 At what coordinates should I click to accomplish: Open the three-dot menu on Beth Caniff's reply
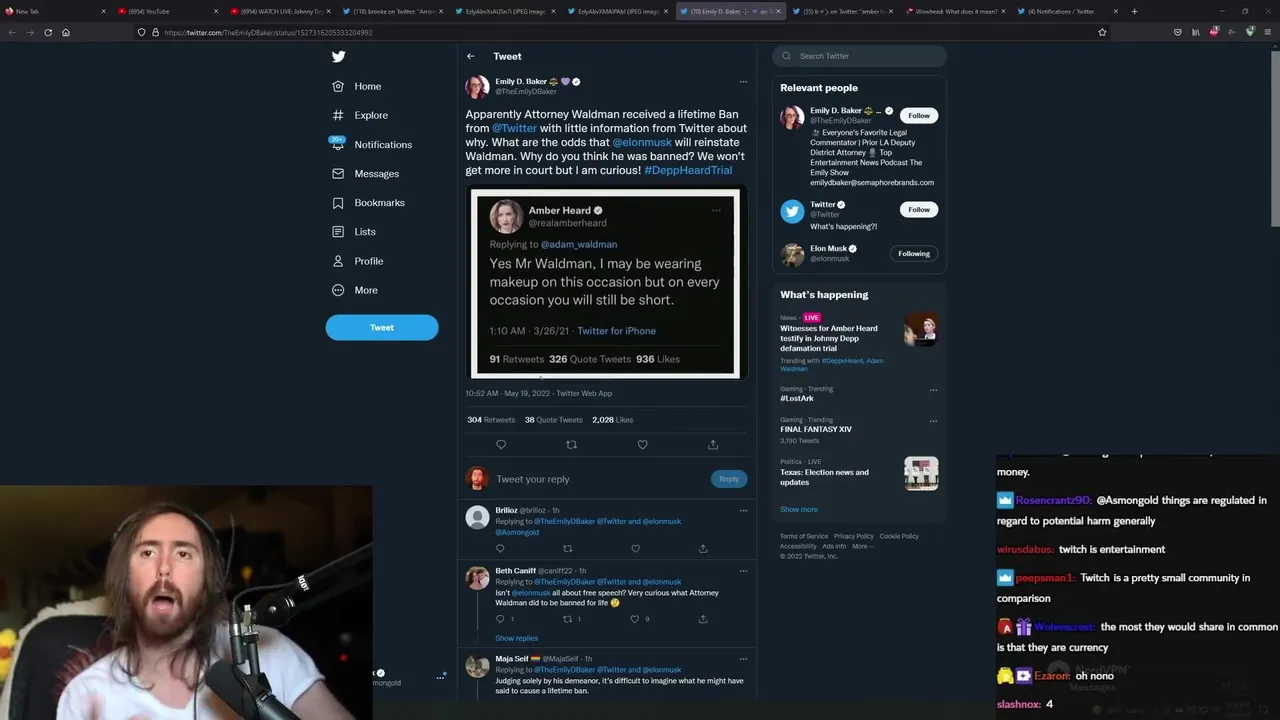click(x=743, y=571)
